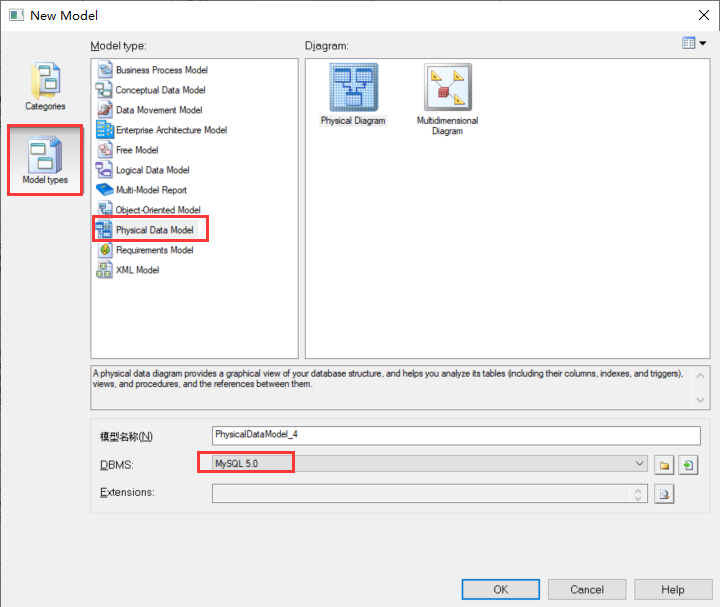Click the Logical Data Model icon
The image size is (720, 607).
[x=104, y=169]
